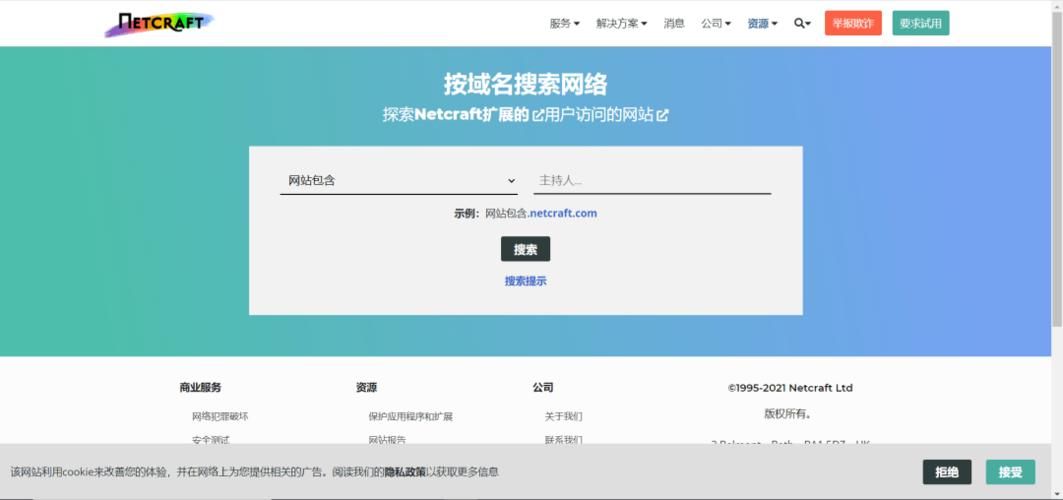Open 保护应用程序和扩展 footer link
Image resolution: width=1063 pixels, height=500 pixels.
coord(410,416)
